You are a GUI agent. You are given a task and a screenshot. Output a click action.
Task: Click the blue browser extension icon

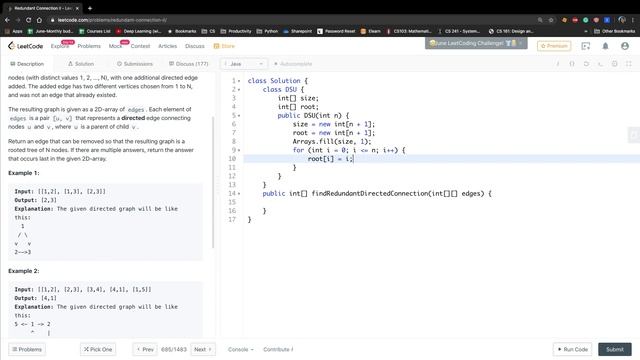[607, 20]
